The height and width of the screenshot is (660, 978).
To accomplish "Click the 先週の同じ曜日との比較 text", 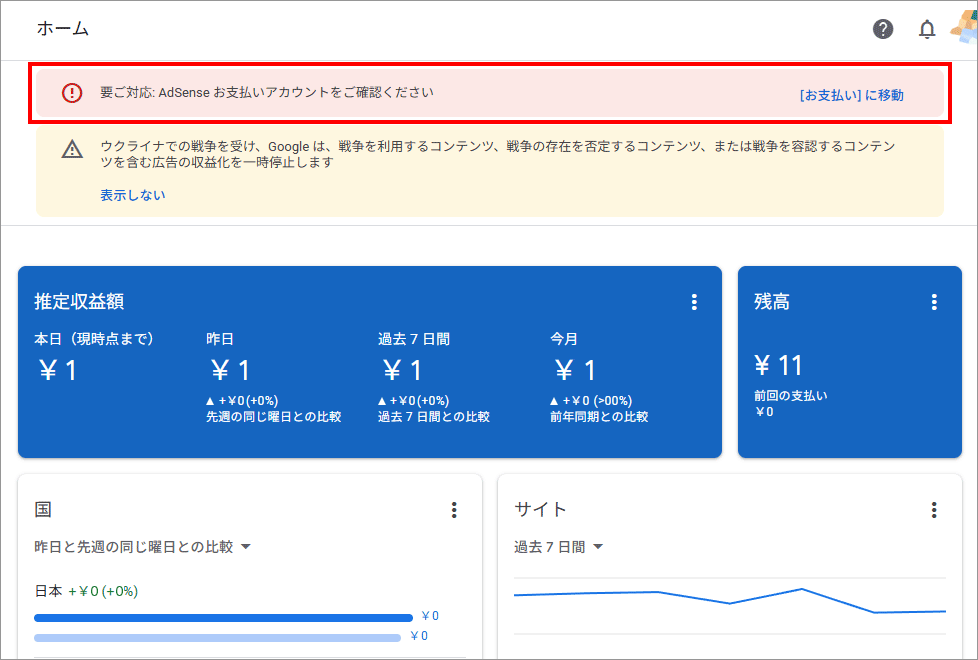I will [x=273, y=417].
